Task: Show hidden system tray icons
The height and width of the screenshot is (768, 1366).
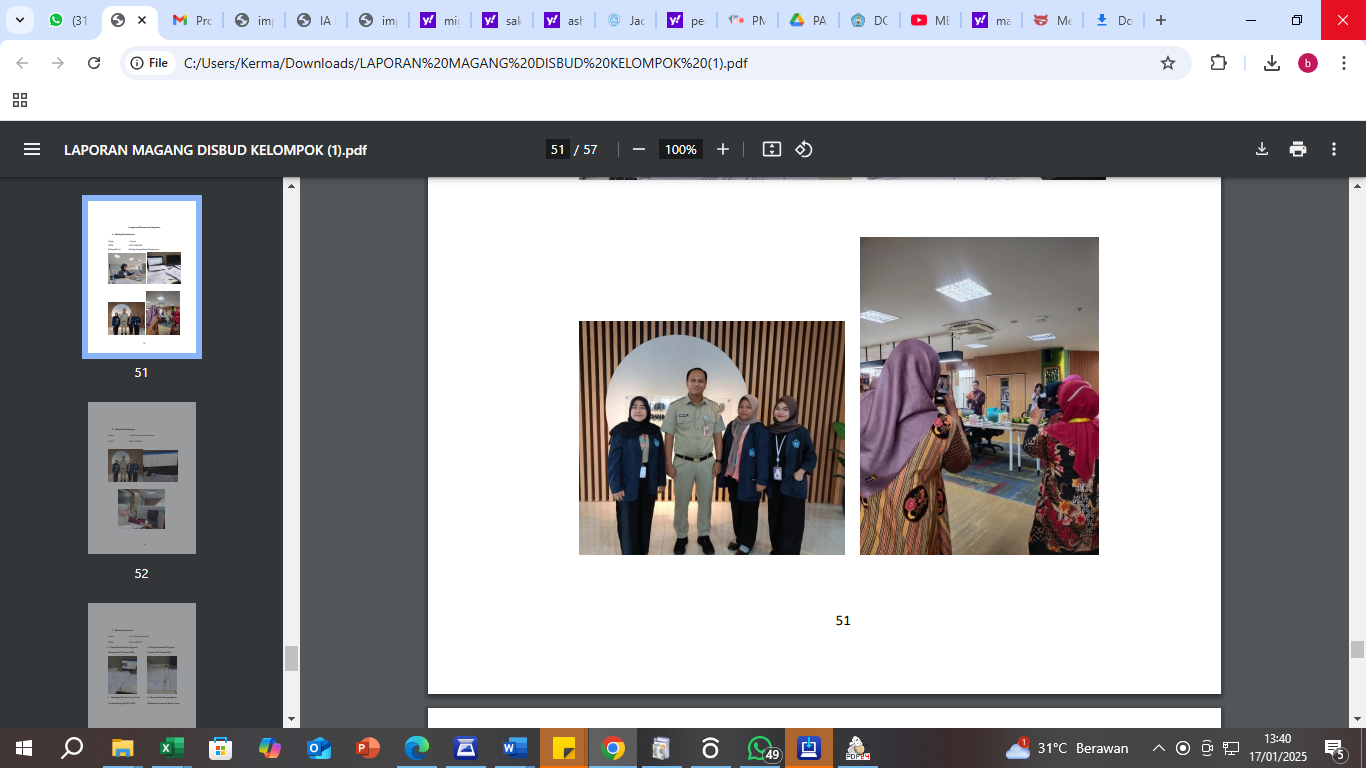Action: (x=1159, y=748)
